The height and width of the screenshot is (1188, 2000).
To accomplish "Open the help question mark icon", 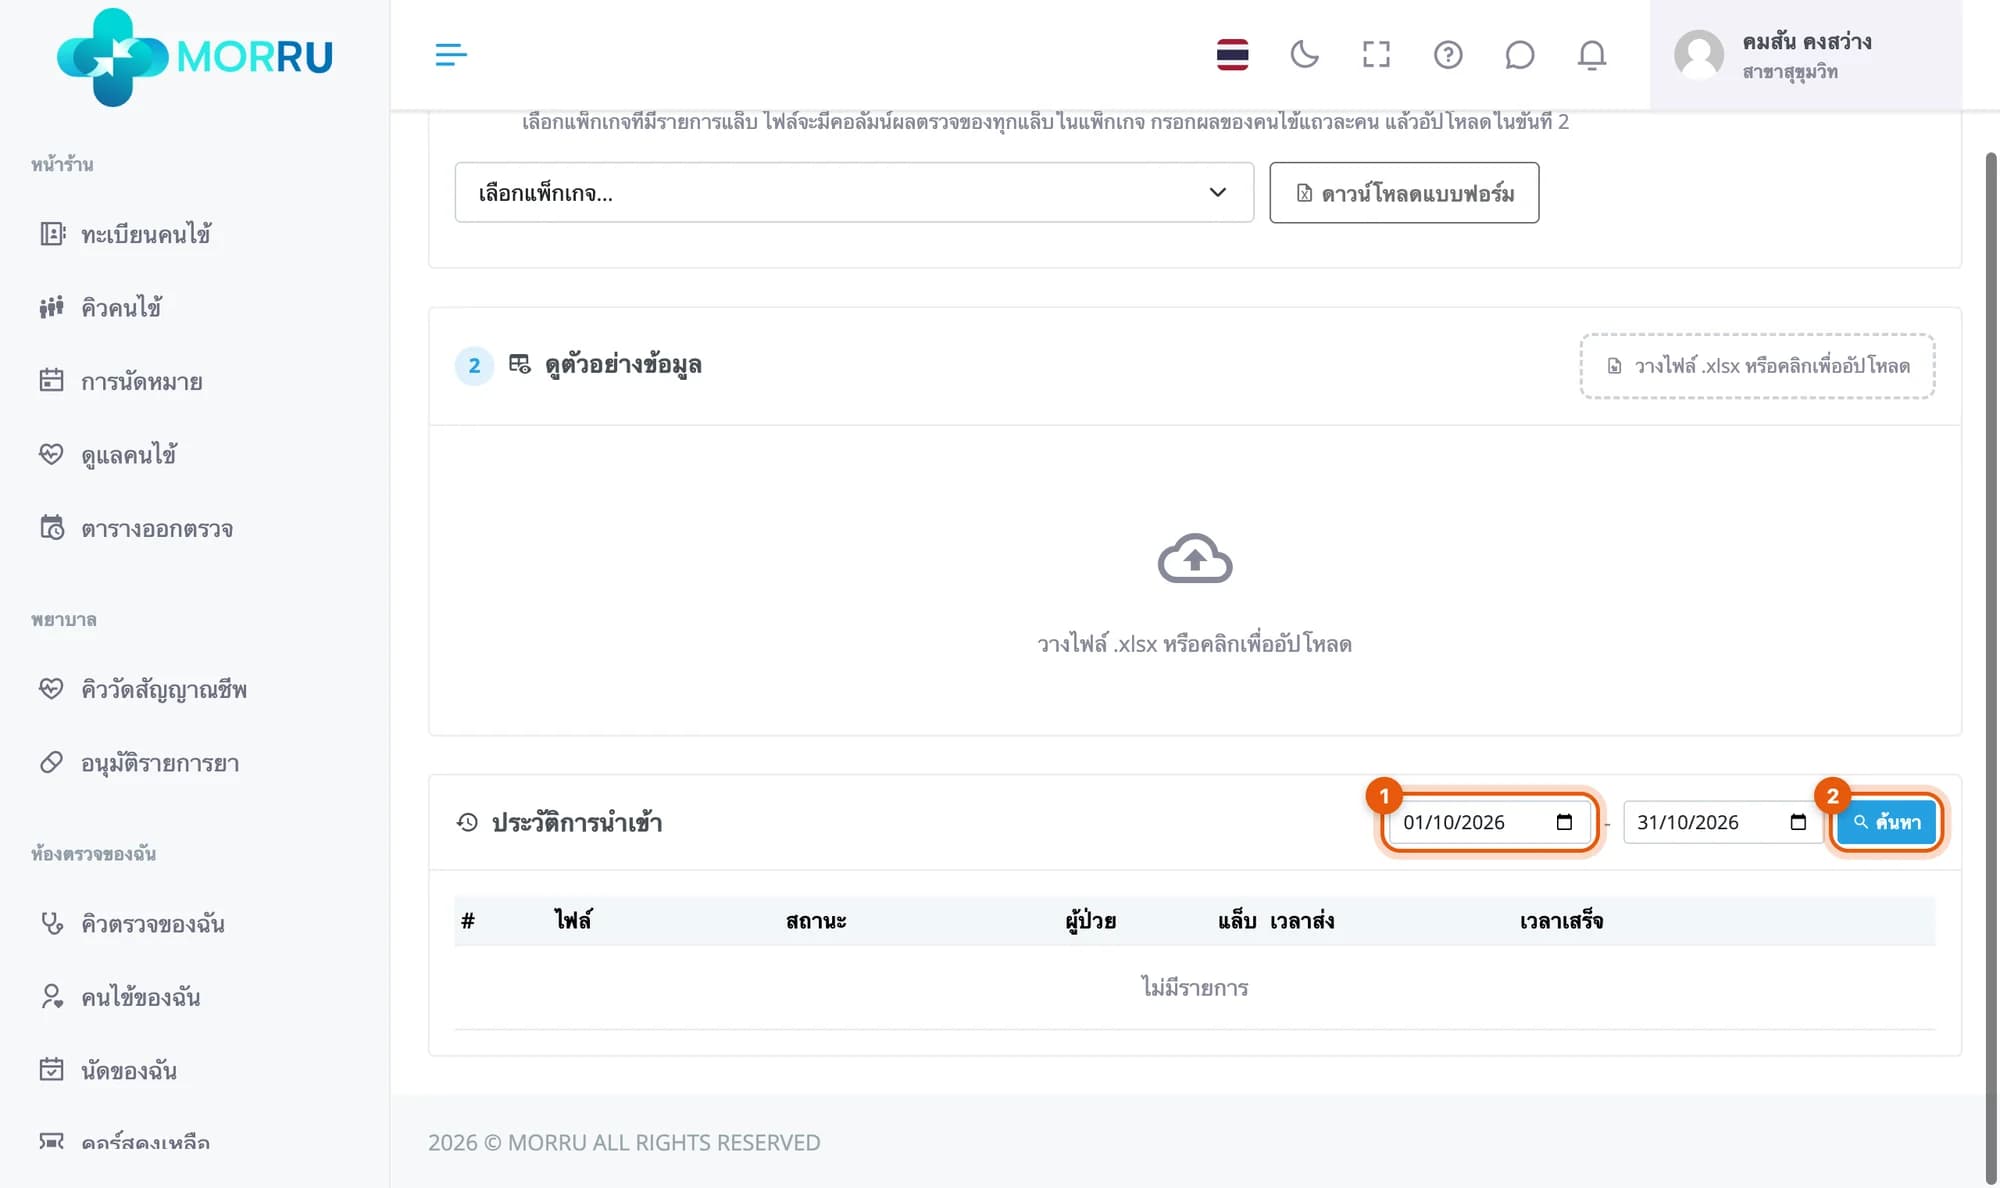I will click(1448, 54).
